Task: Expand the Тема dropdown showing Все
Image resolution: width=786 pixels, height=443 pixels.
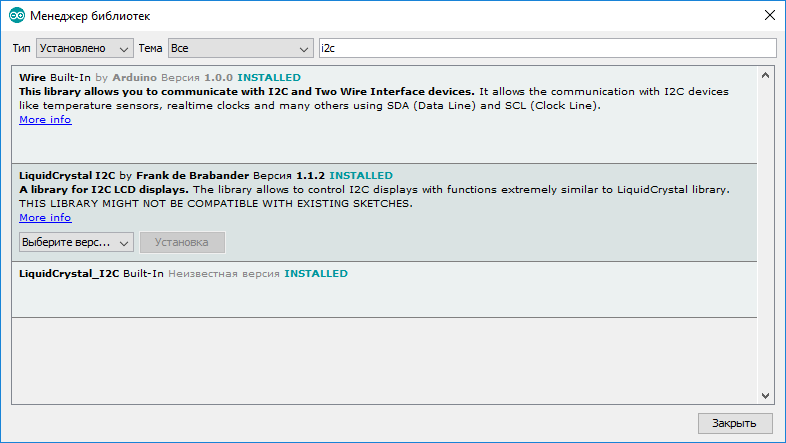Action: [240, 48]
